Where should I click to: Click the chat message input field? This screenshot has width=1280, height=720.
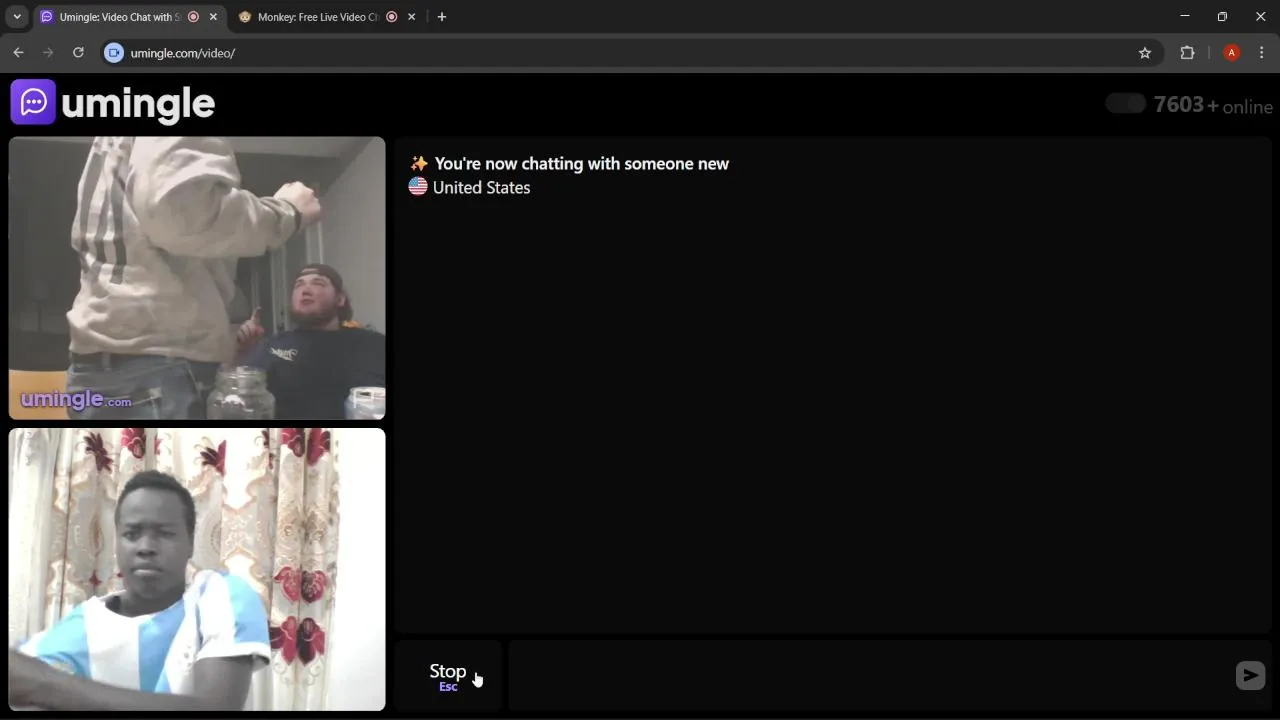[870, 676]
